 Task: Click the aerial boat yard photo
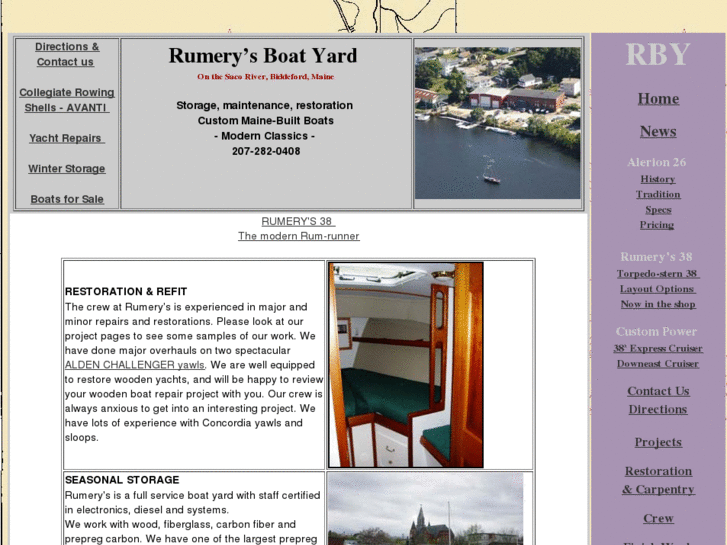point(497,122)
